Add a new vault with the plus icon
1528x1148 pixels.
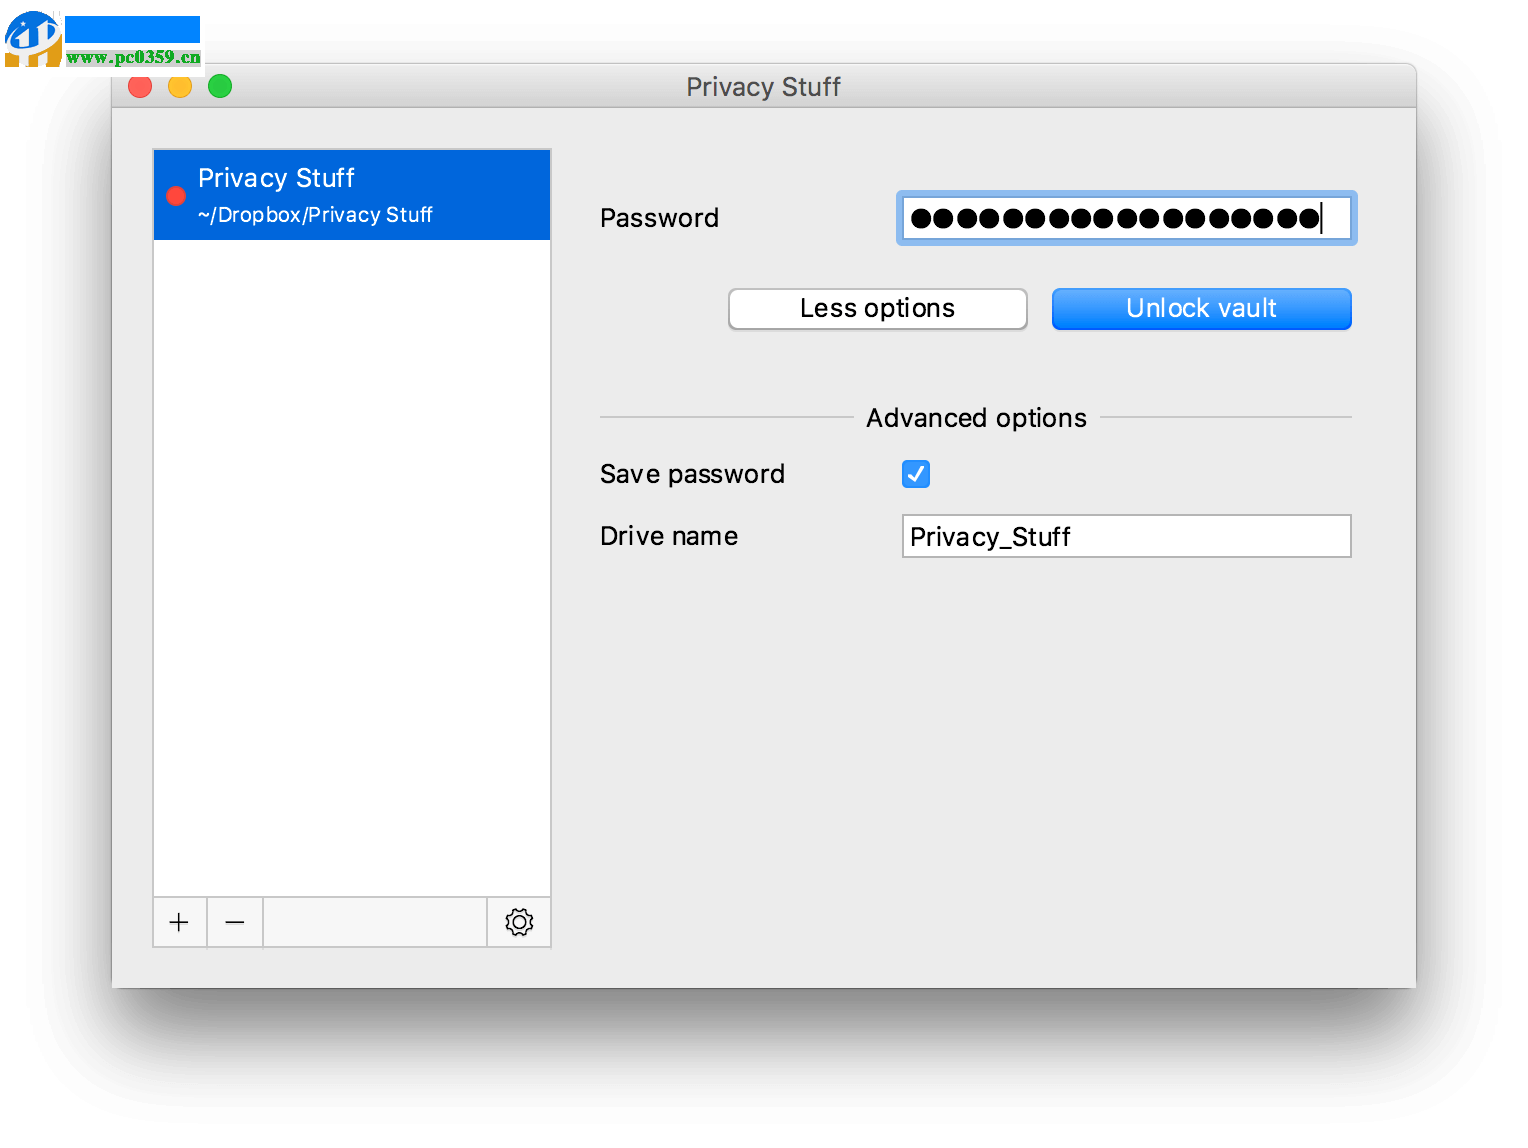click(x=179, y=922)
